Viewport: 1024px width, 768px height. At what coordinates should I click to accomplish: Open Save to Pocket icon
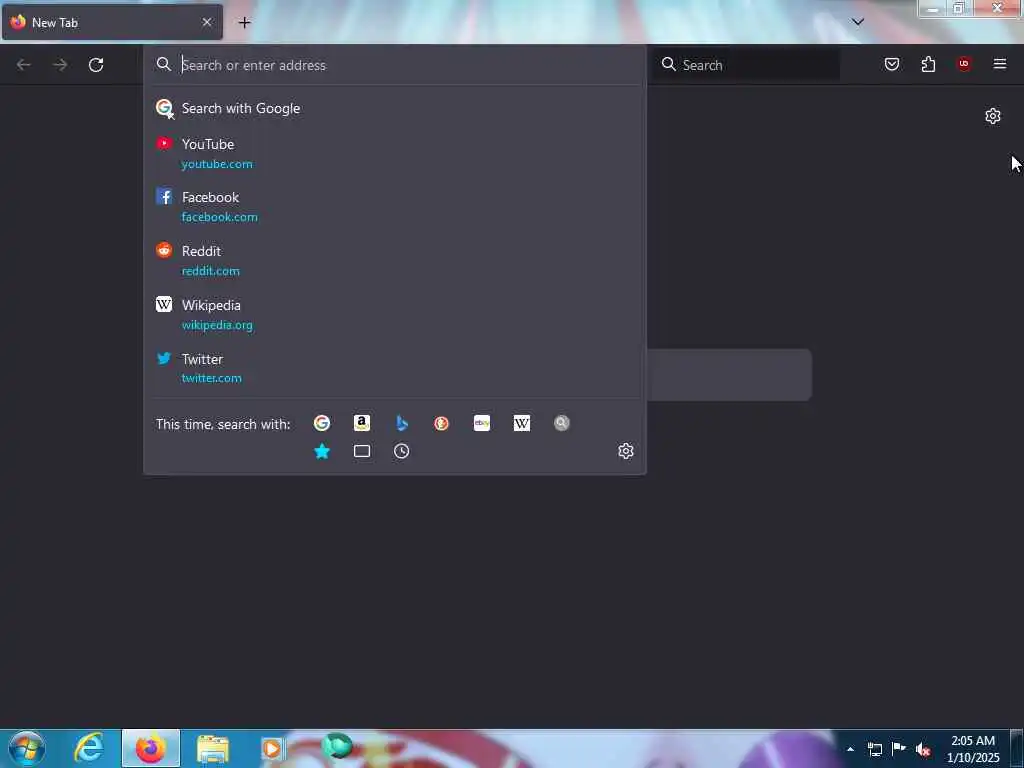click(892, 64)
